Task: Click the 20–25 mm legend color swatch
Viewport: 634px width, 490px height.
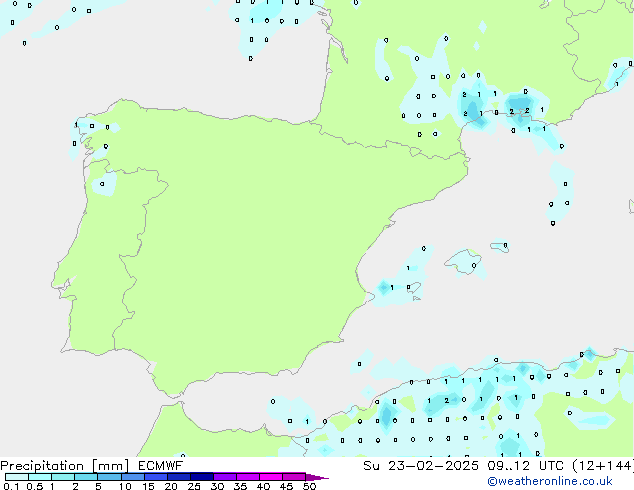Action: [x=178, y=477]
